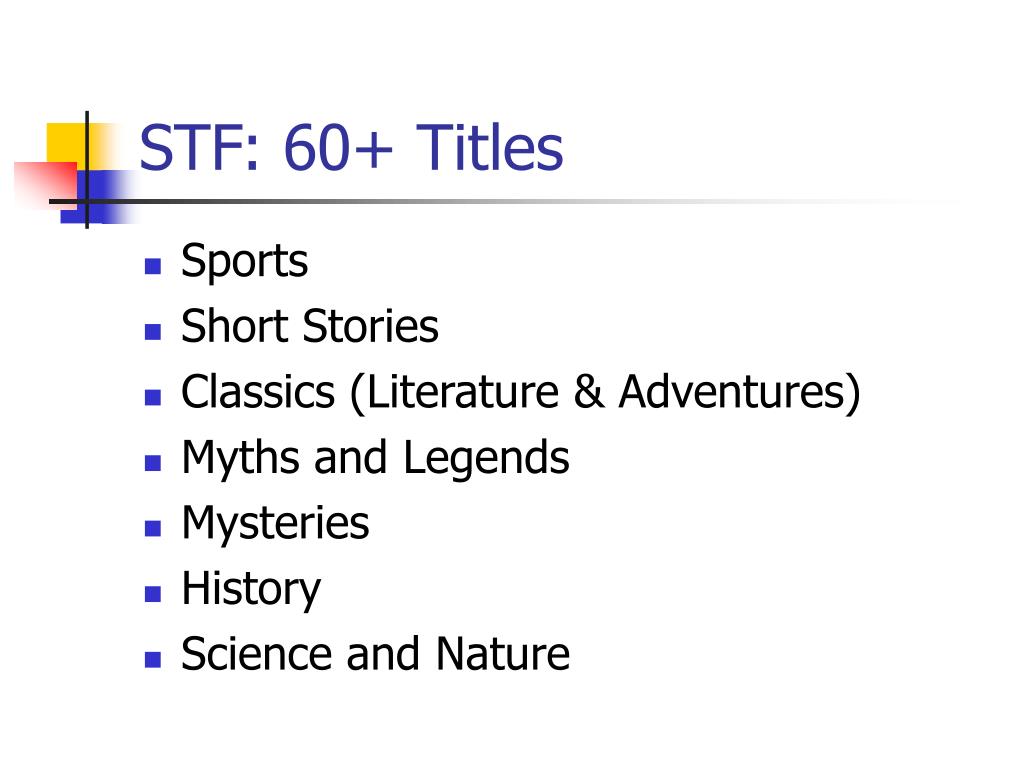The image size is (1024, 768).
Task: Select 'Classics (Literature & Adventures)' line
Action: [x=520, y=392]
